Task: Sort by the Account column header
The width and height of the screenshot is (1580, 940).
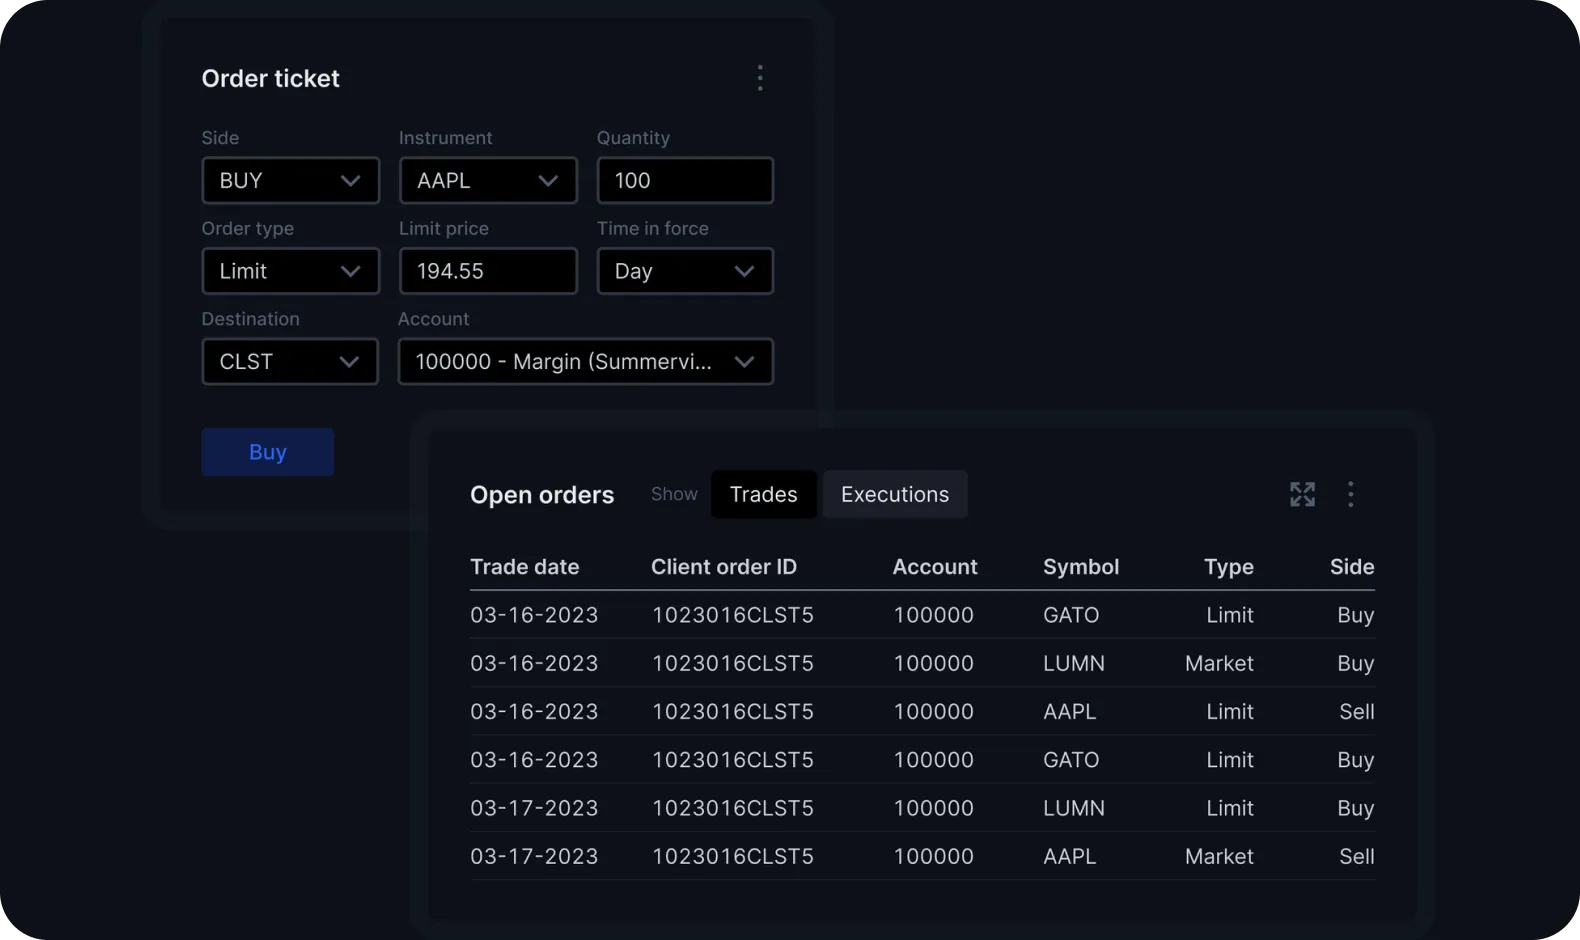Action: (935, 567)
